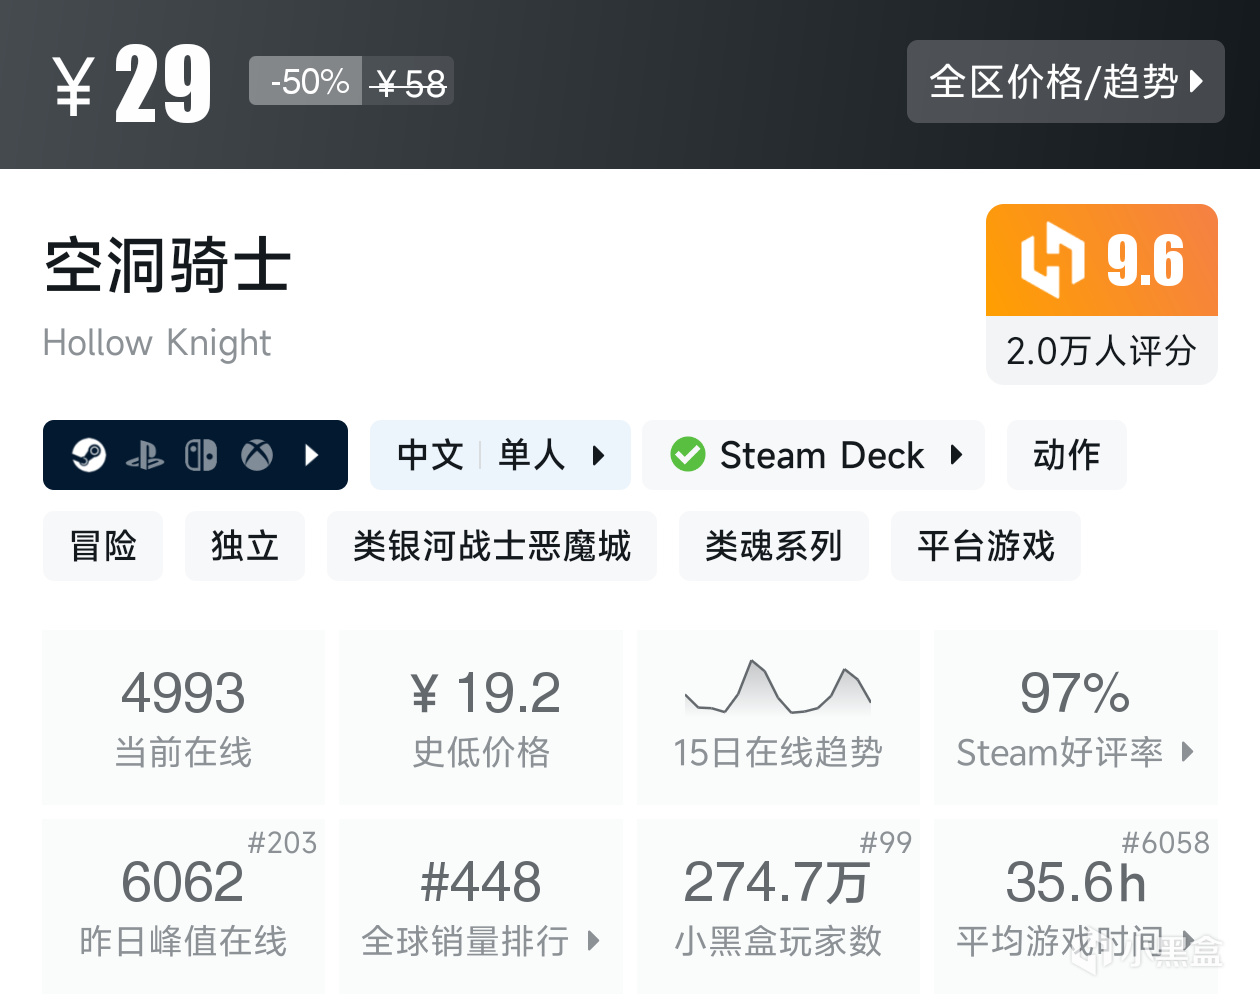Click the #203 peak online rank
Screen dimensions: 1260x1000
[282, 843]
